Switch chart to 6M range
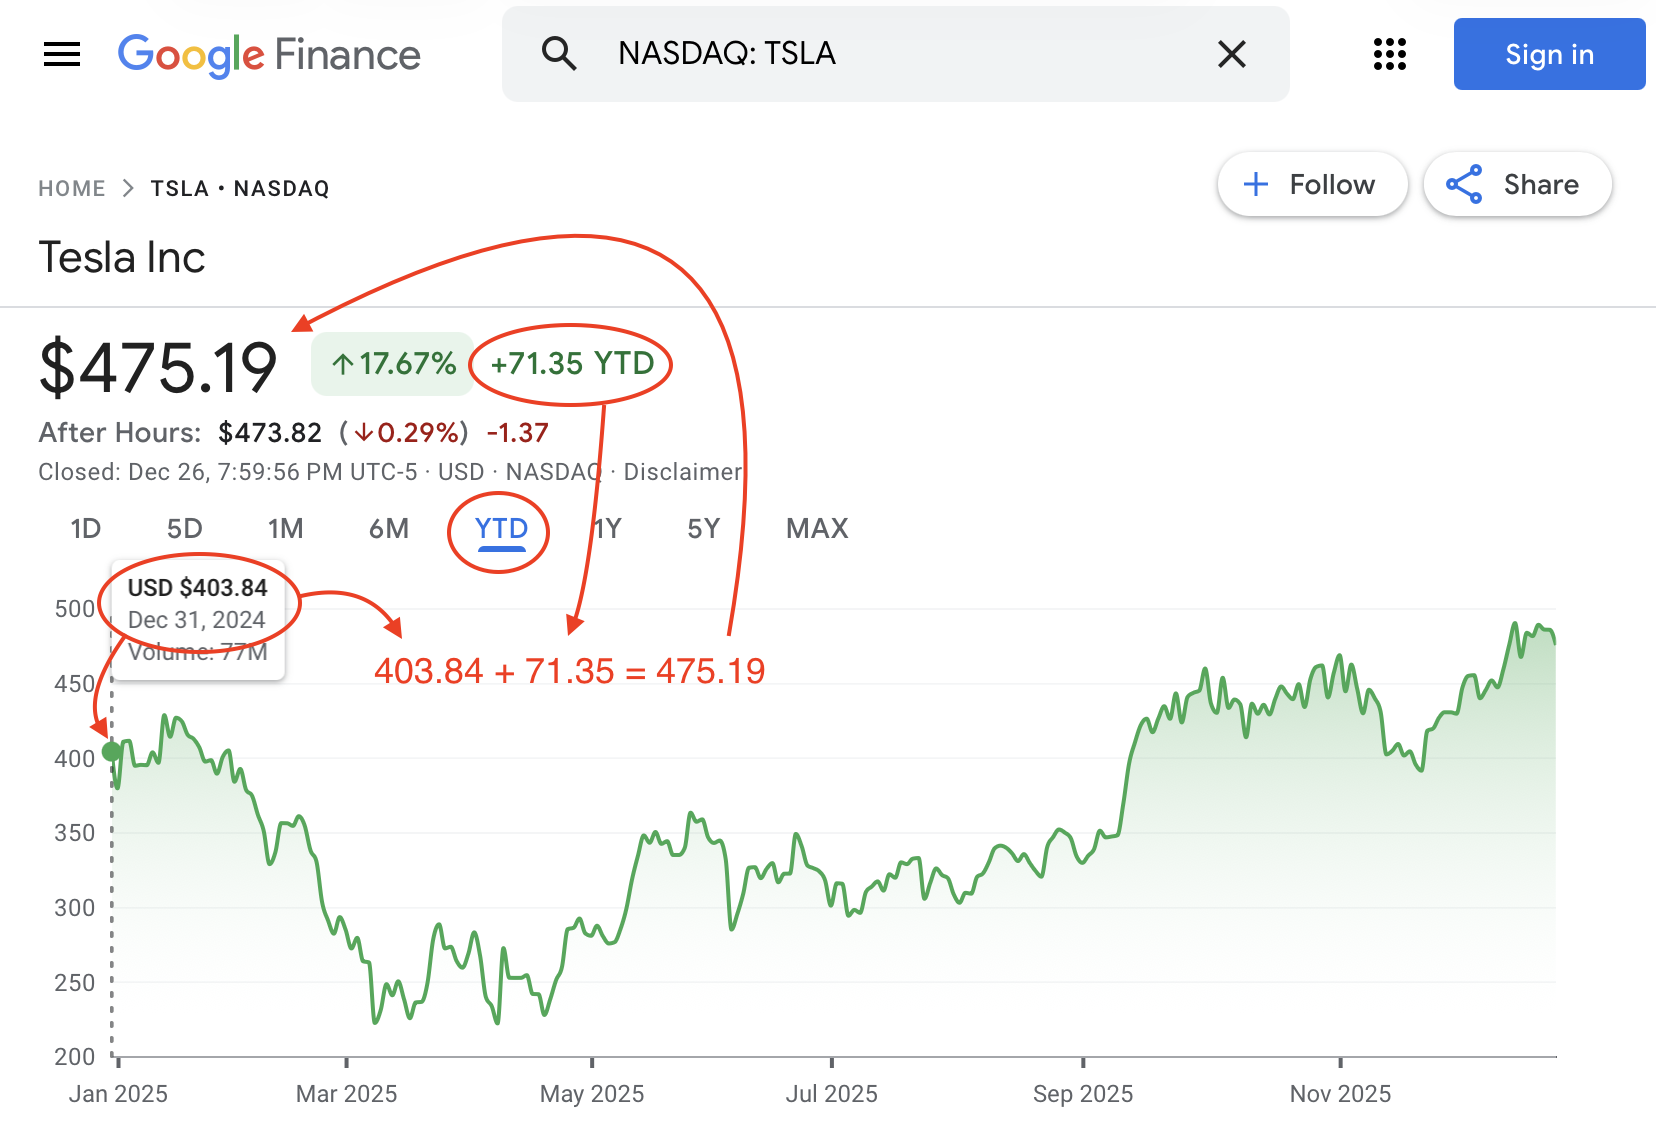The height and width of the screenshot is (1136, 1656). [x=389, y=529]
